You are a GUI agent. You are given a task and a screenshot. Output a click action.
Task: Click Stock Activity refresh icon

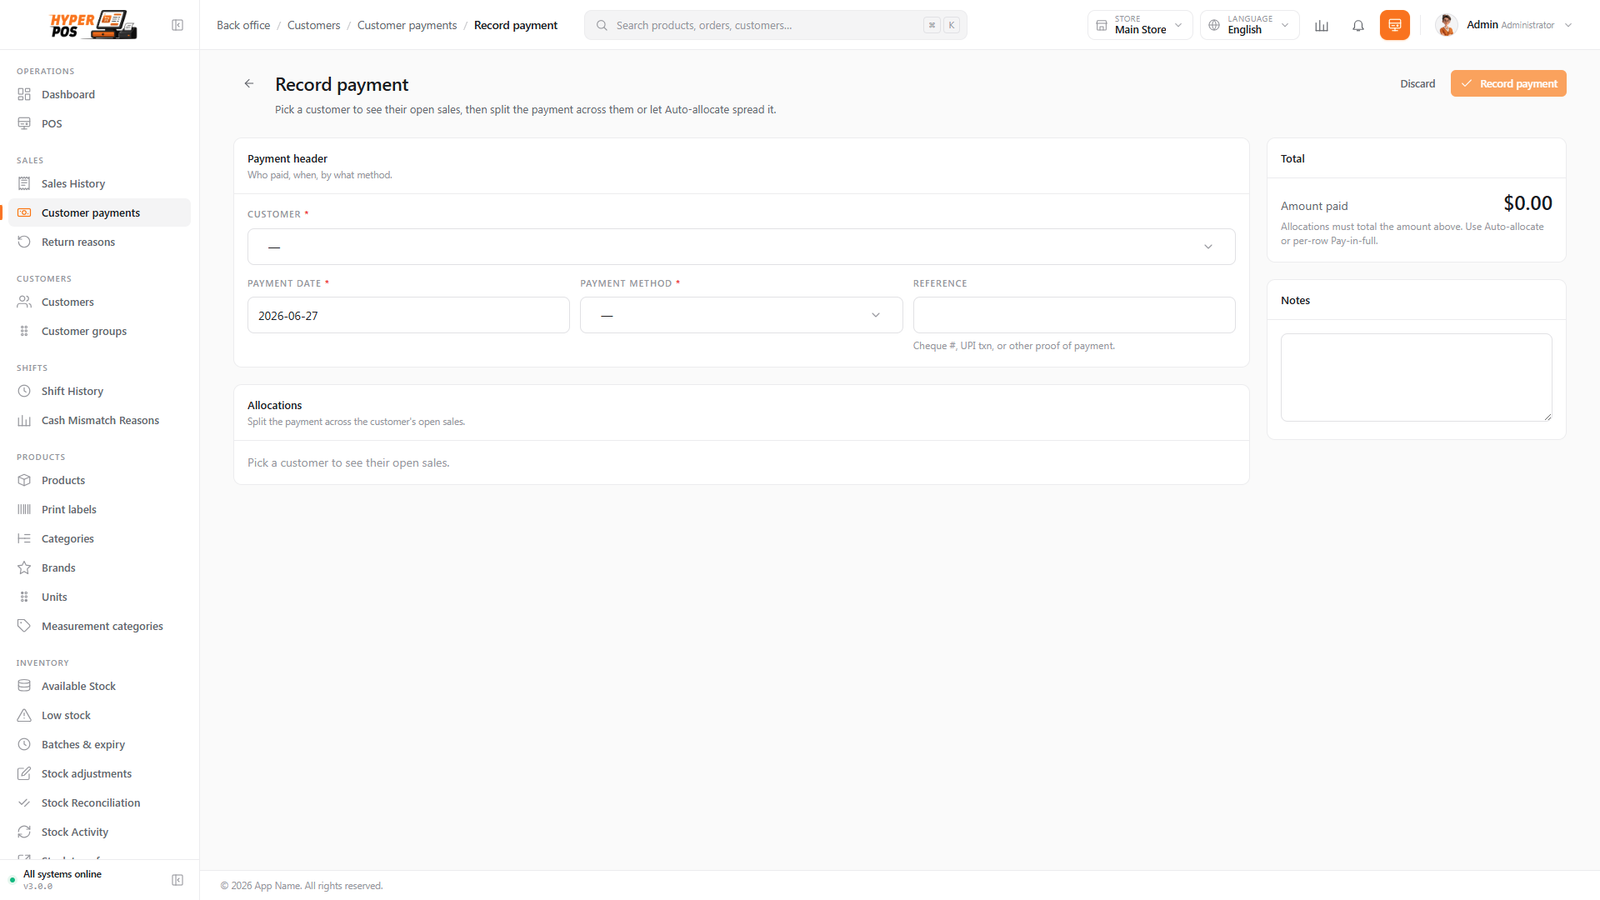(x=24, y=832)
